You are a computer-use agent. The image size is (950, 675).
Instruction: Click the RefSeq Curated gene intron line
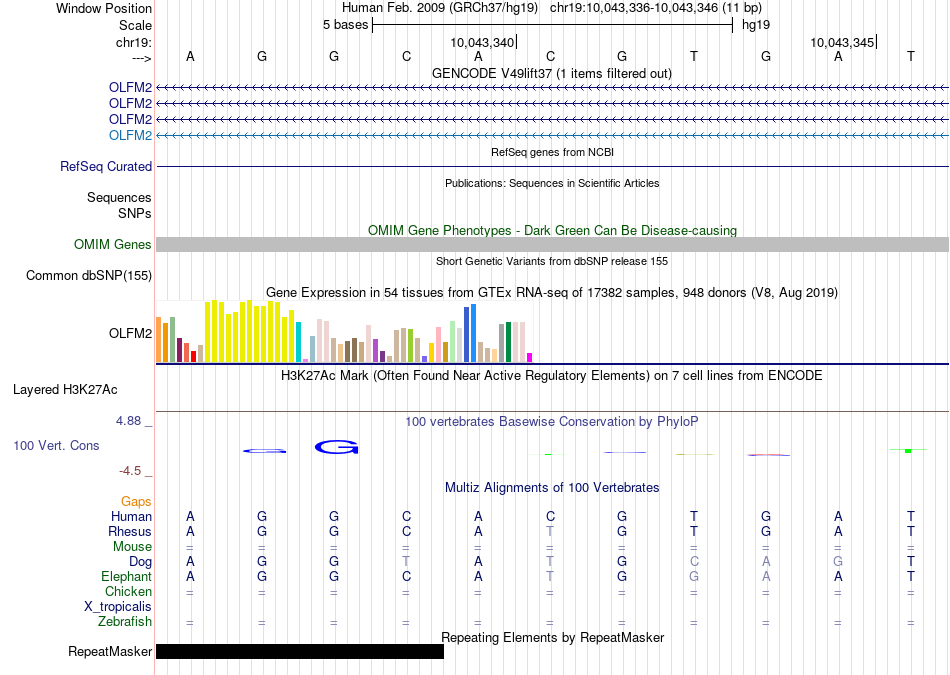pyautogui.click(x=552, y=166)
